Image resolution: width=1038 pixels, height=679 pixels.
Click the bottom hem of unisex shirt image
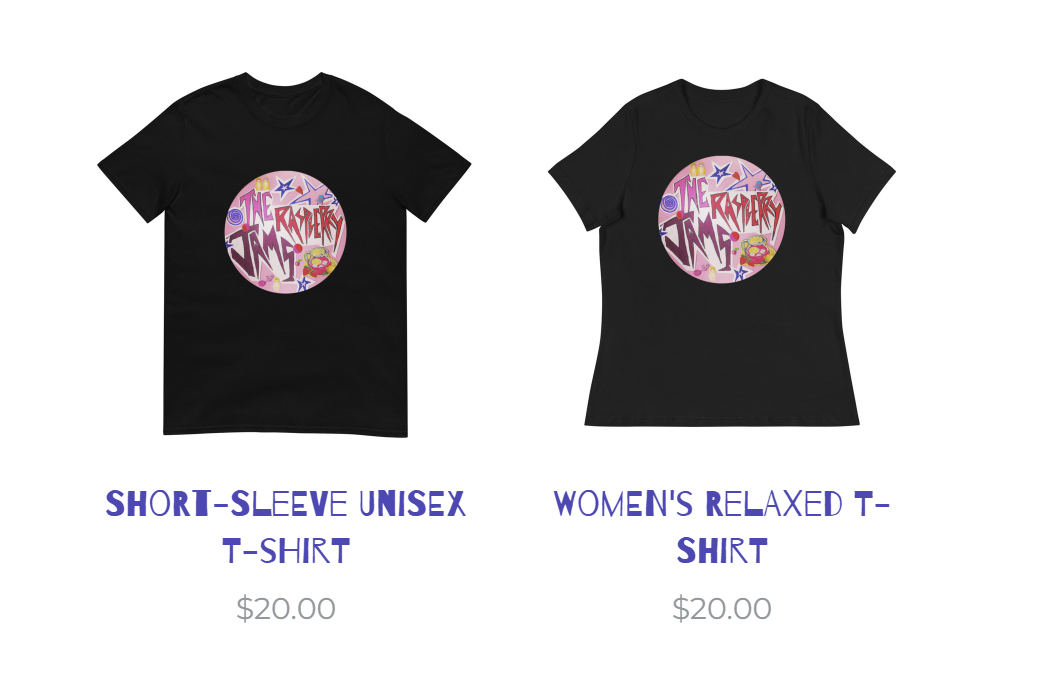pyautogui.click(x=285, y=433)
